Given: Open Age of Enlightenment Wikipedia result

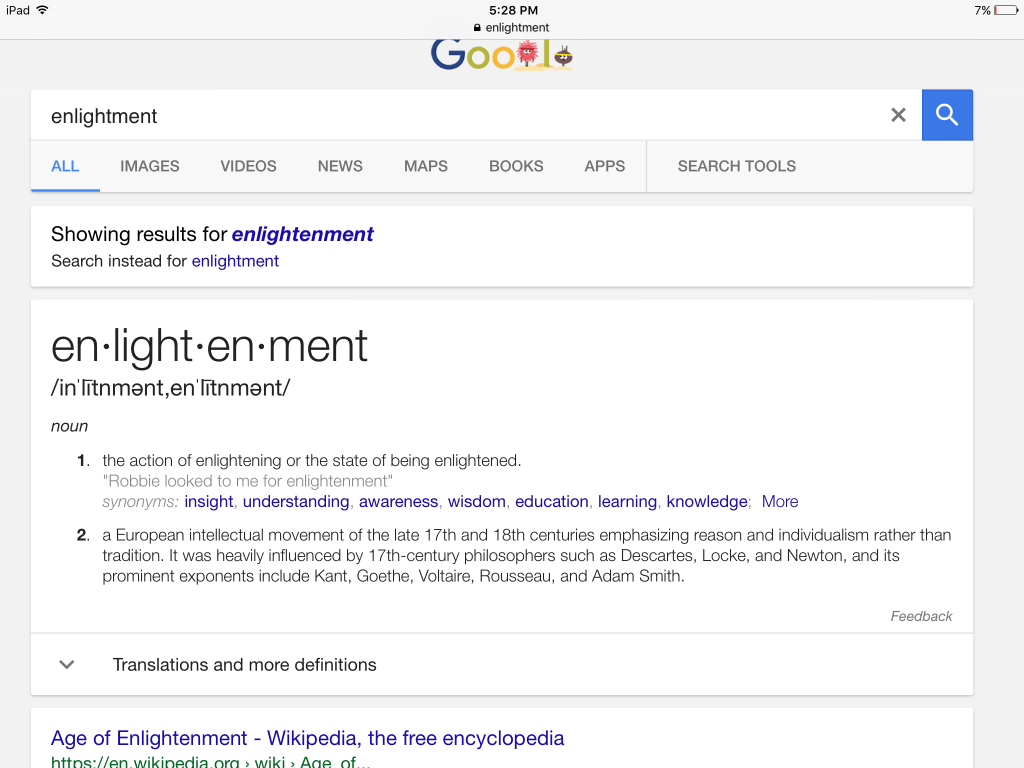Looking at the screenshot, I should 308,738.
